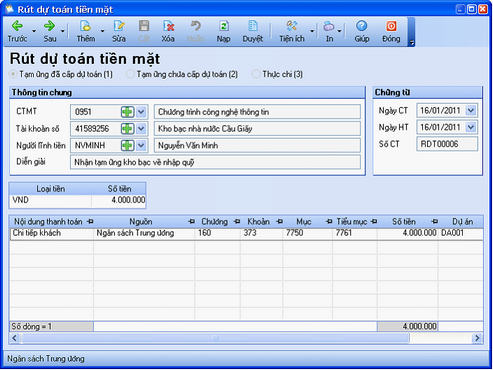
Task: Expand In print dropdown arrow
Action: (339, 31)
